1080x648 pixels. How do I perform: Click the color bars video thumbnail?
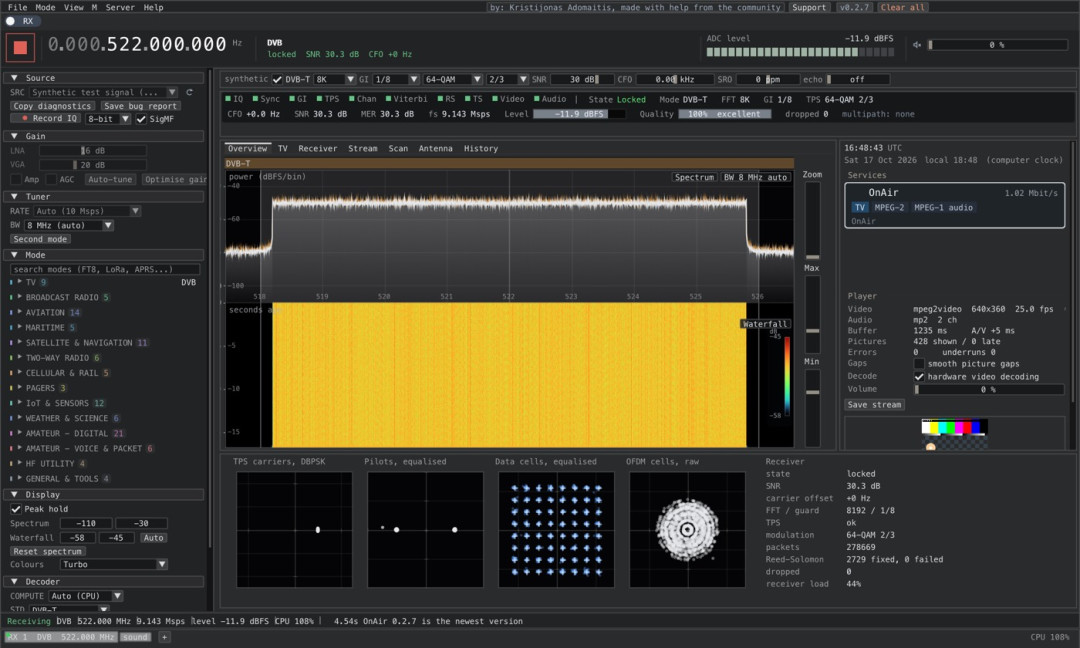955,433
